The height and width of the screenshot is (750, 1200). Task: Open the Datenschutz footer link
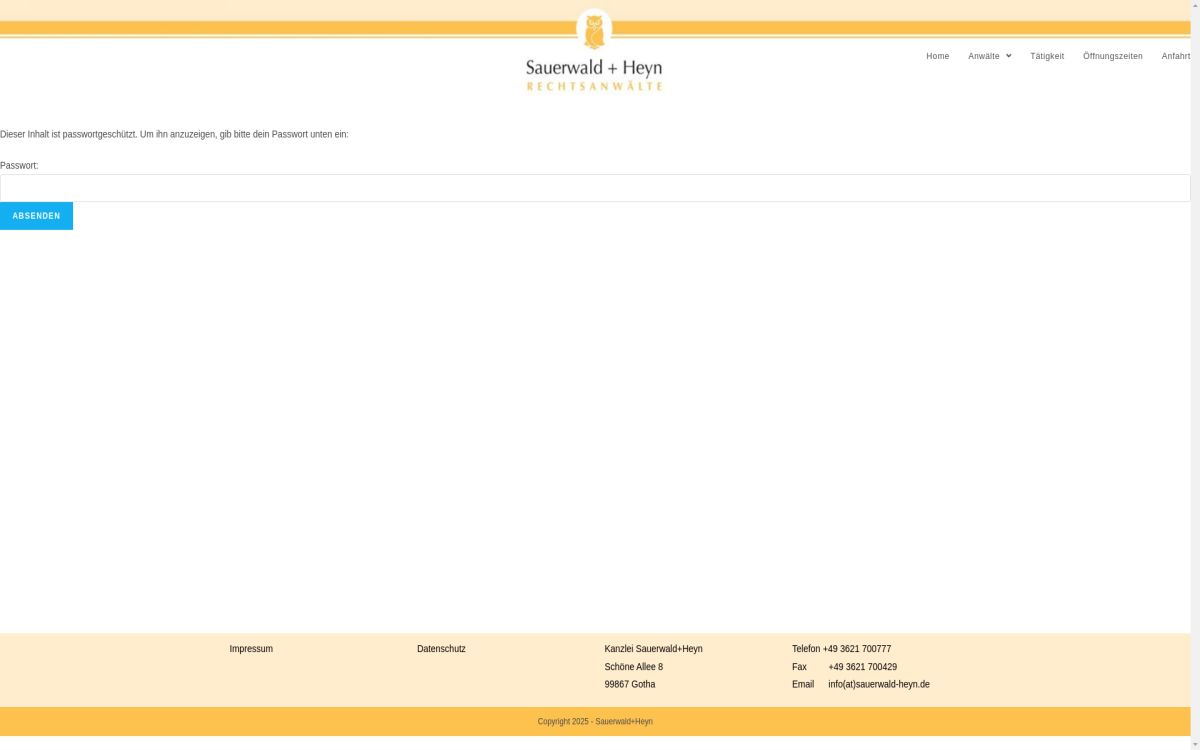pyautogui.click(x=441, y=649)
